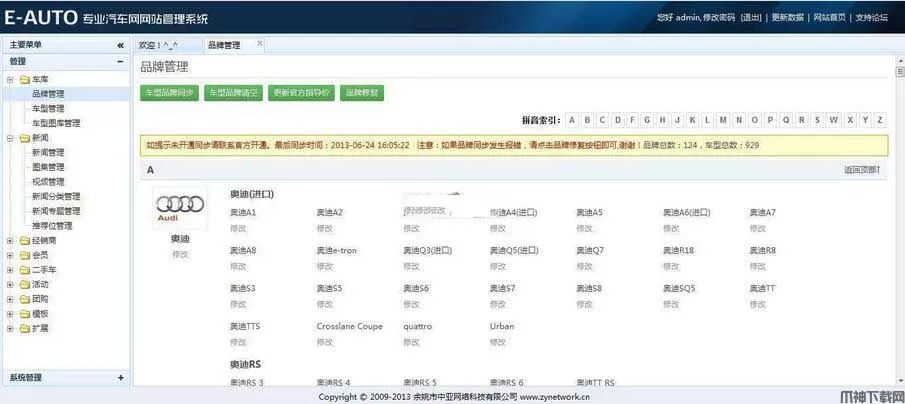
Task: Collapse the main menu sidebar with double-chevron icon
Action: click(120, 45)
